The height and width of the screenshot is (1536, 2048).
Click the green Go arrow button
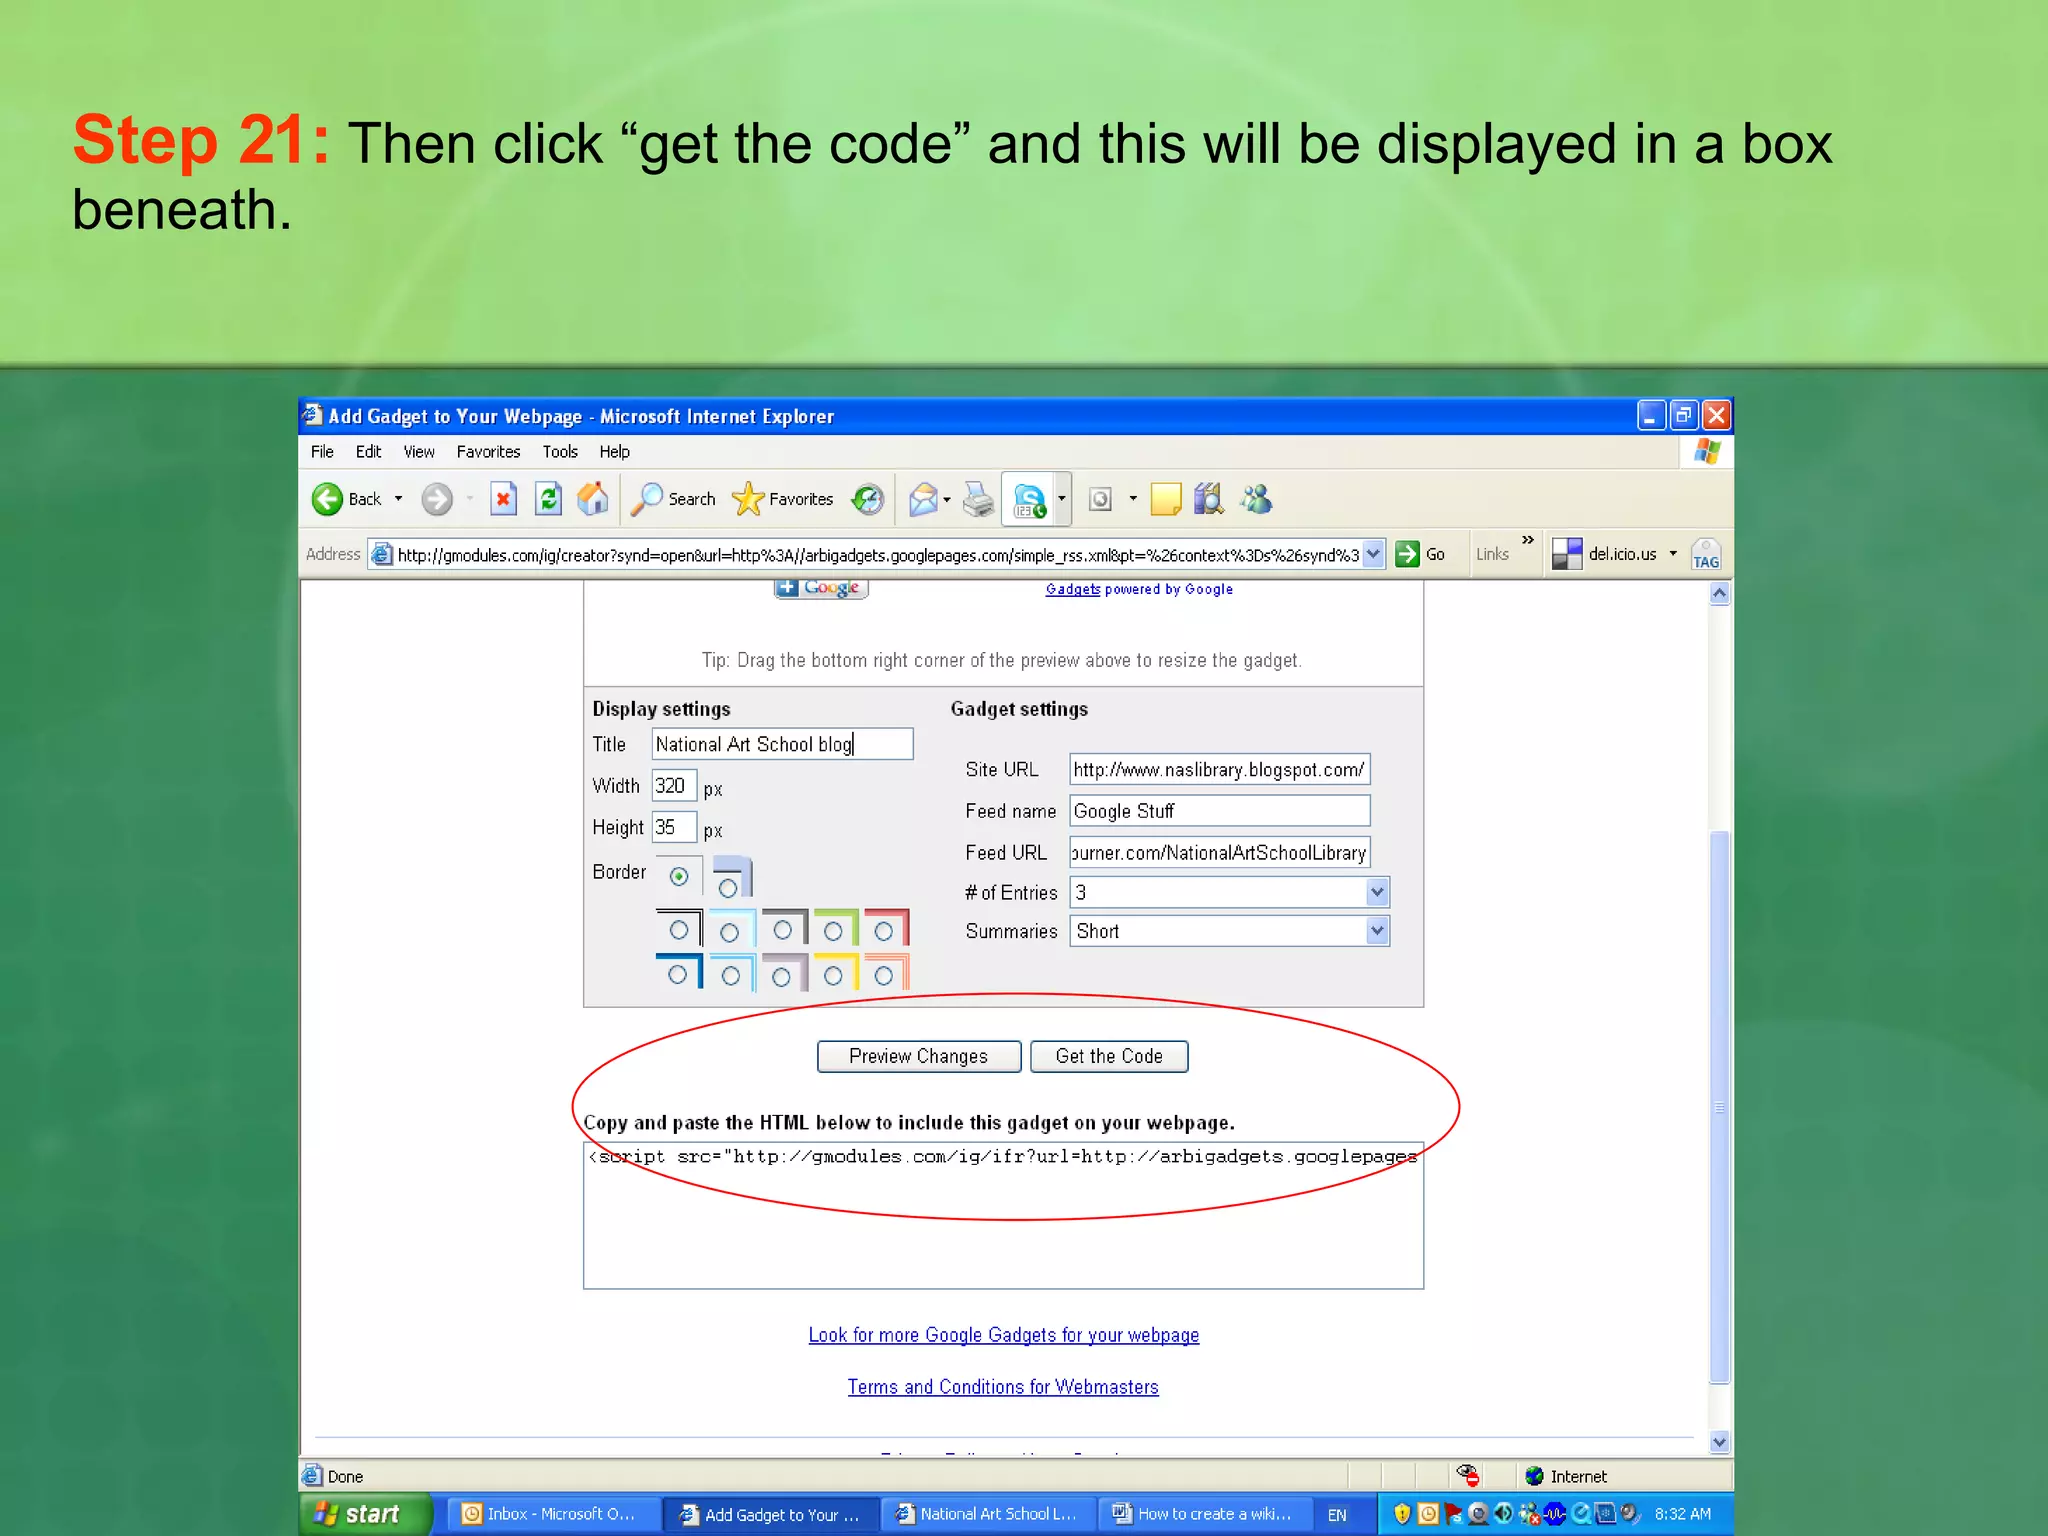tap(1407, 554)
